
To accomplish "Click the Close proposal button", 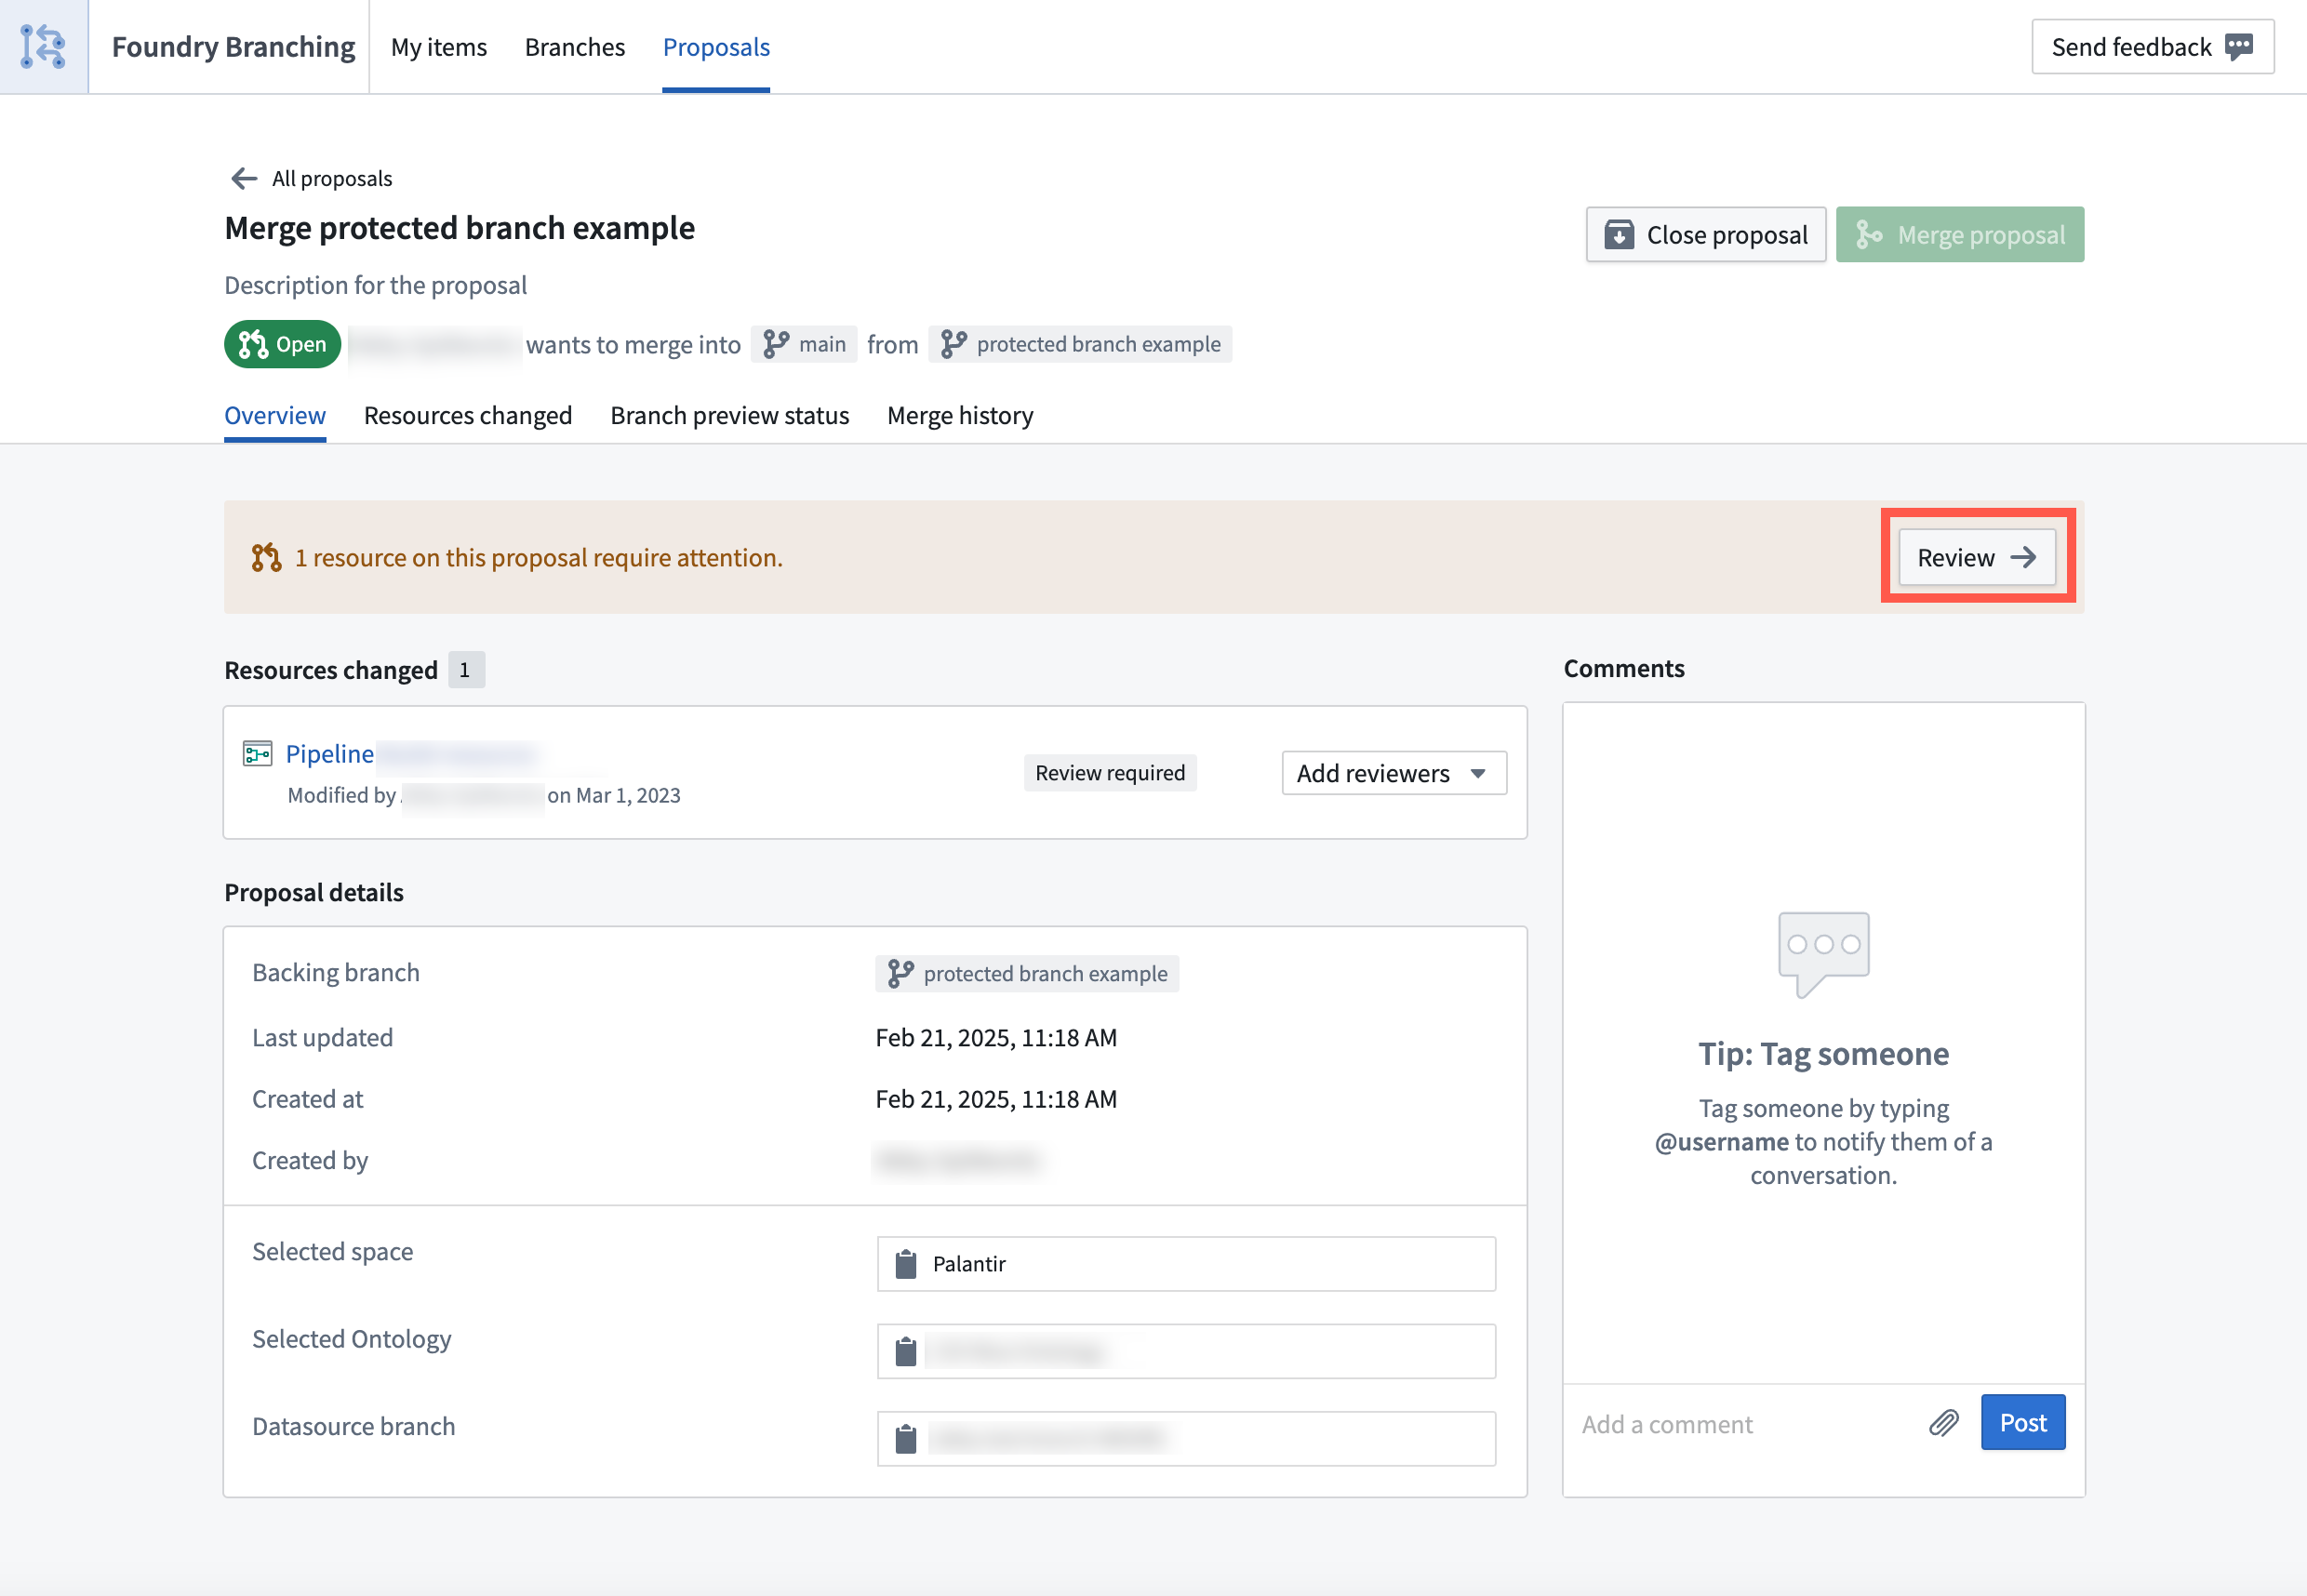I will [1705, 235].
